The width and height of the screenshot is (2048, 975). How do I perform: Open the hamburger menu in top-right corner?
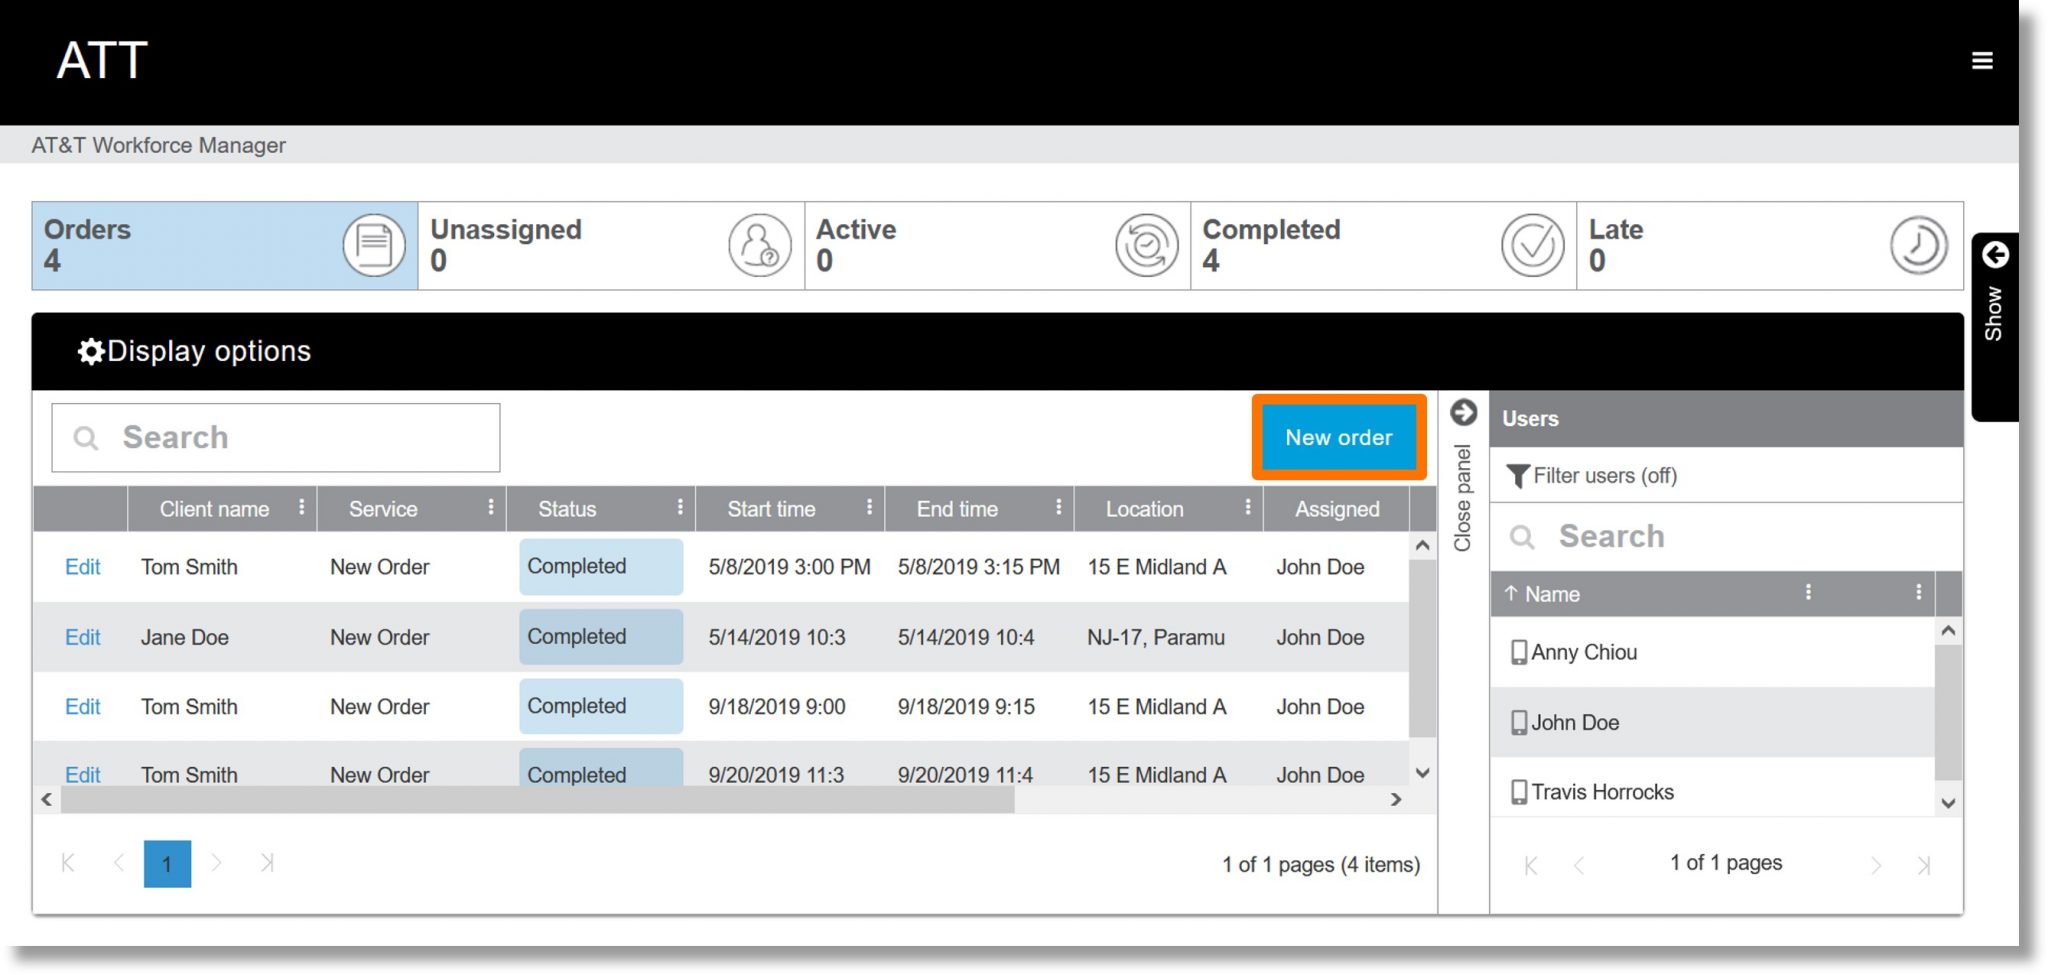point(1981,60)
